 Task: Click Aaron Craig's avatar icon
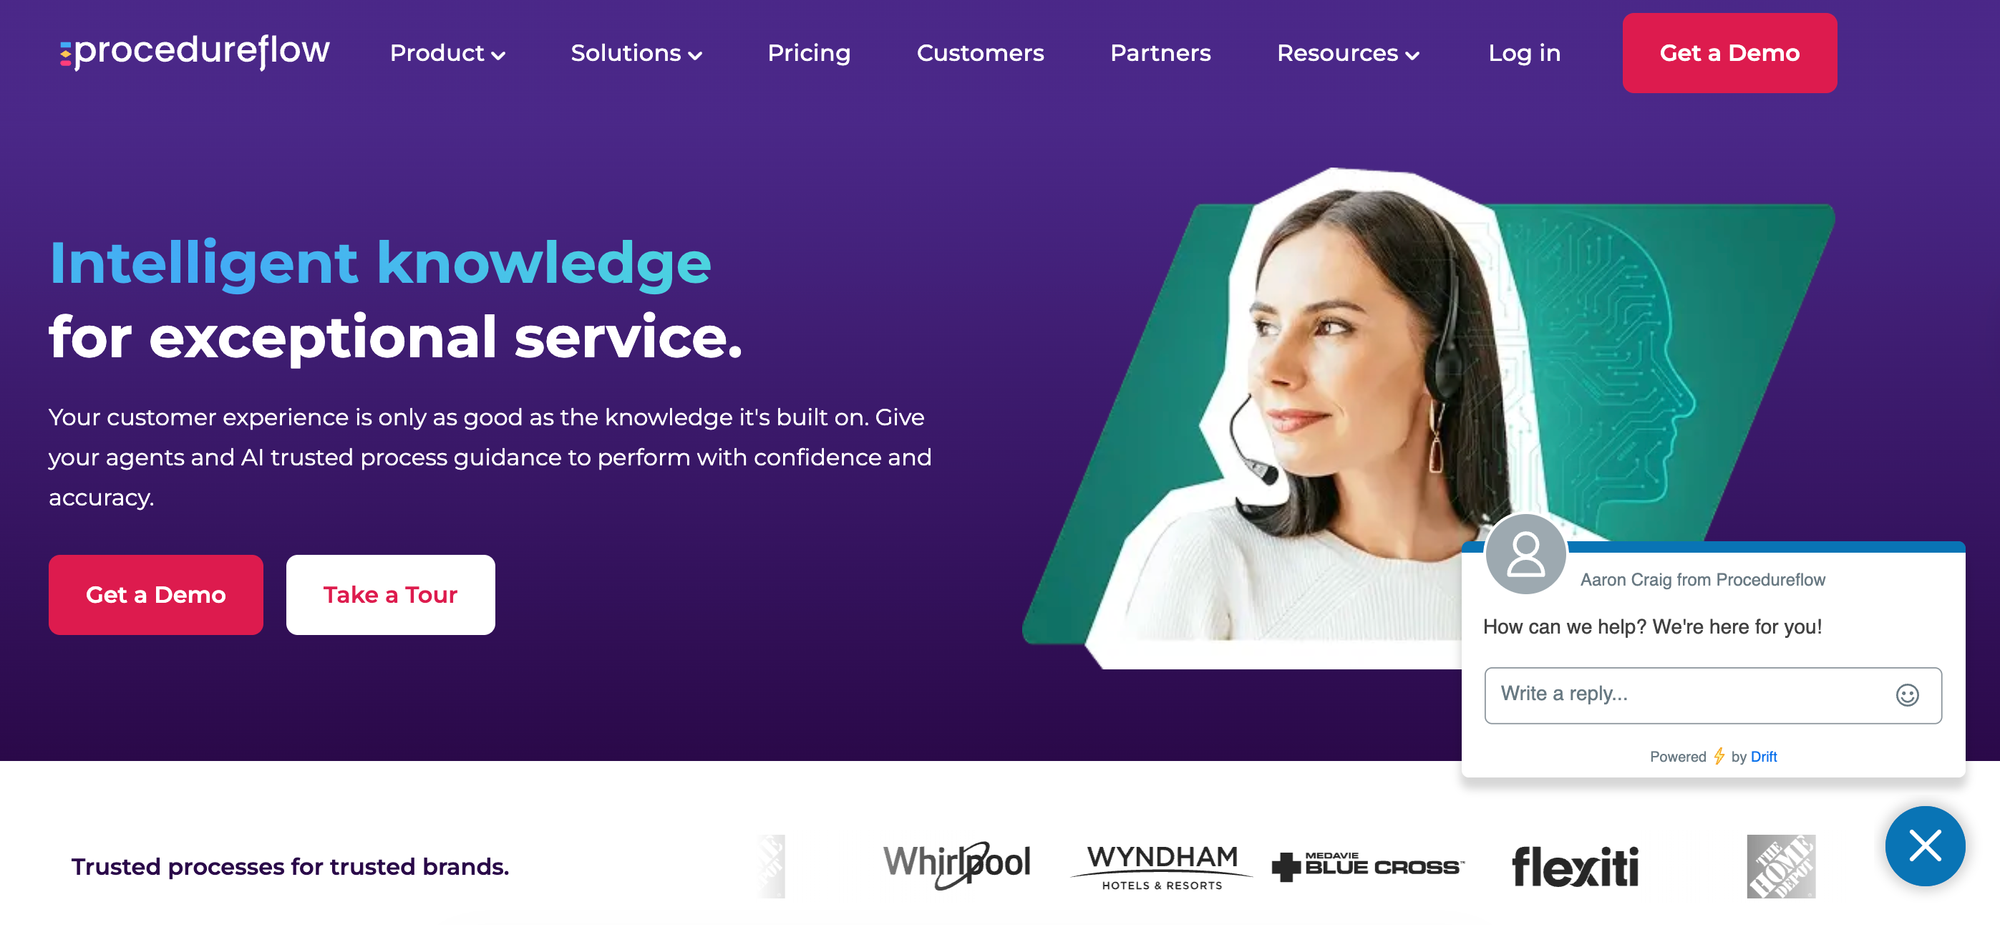coord(1525,554)
